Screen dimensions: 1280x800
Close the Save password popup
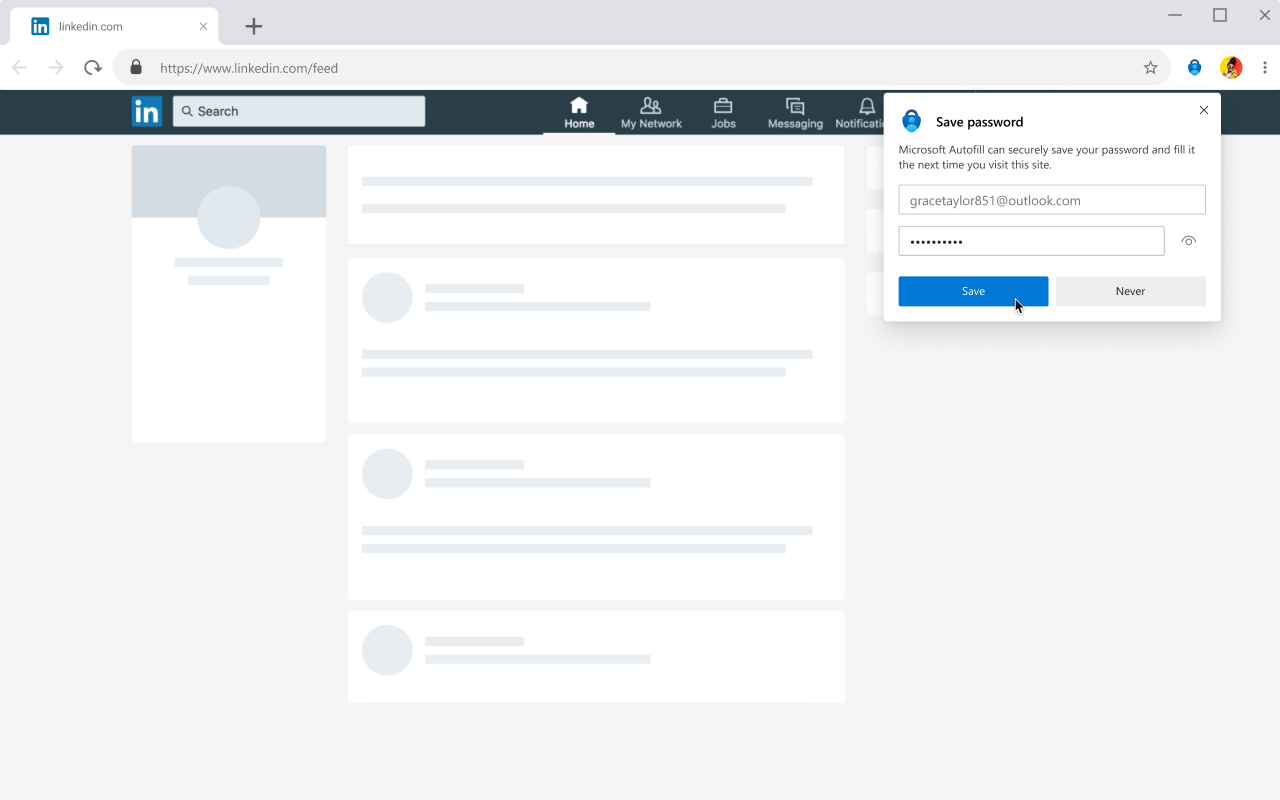(1204, 110)
